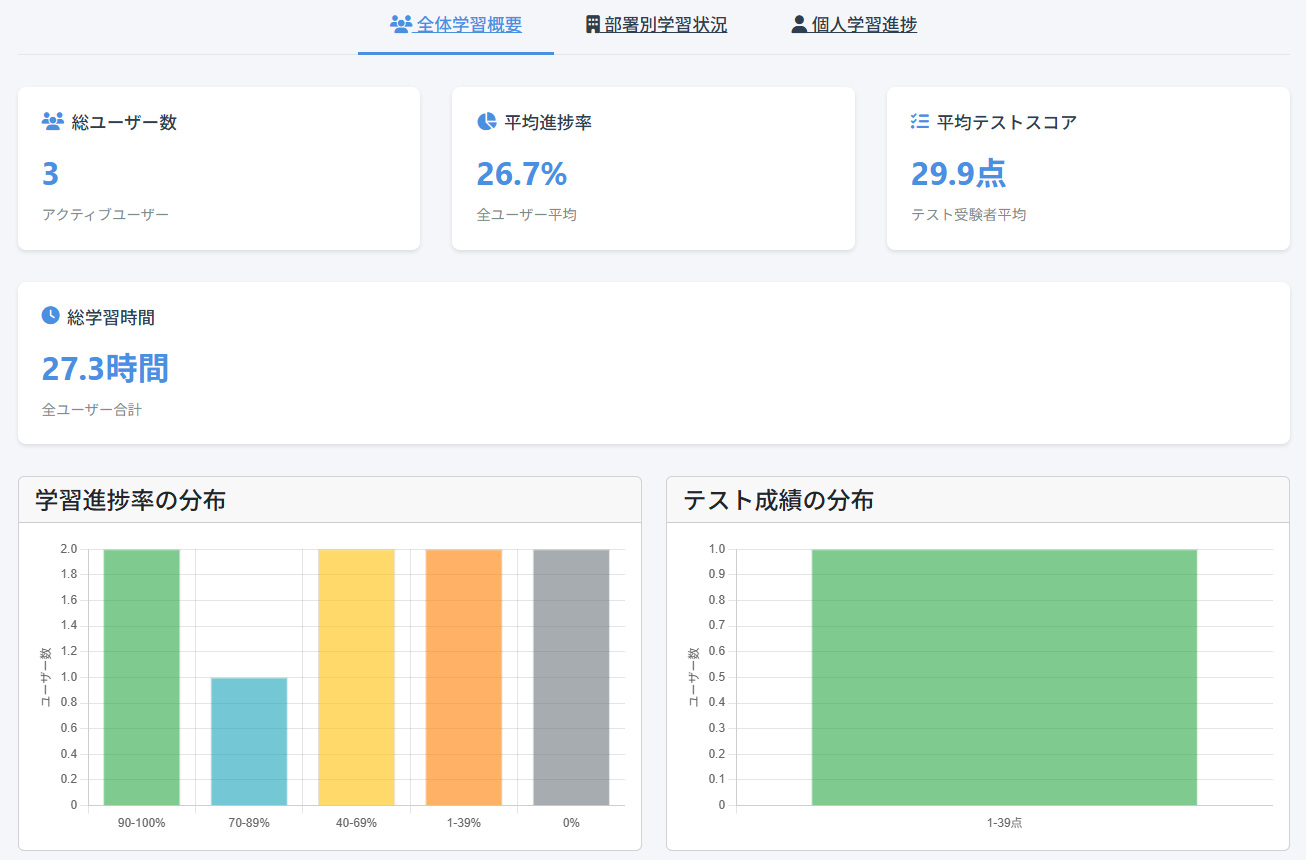Click the 総学習時間 card title
This screenshot has width=1306, height=860.
[111, 318]
